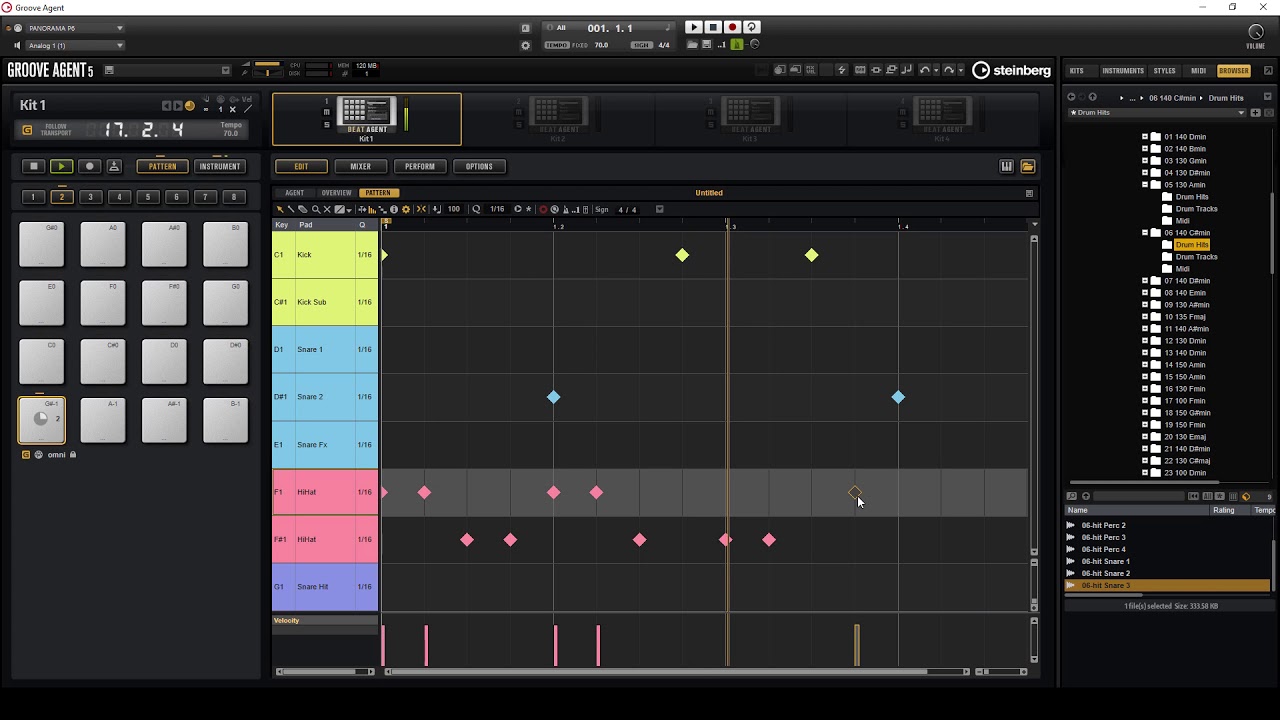Click the top transport Record button
1280x720 pixels.
[x=732, y=28]
